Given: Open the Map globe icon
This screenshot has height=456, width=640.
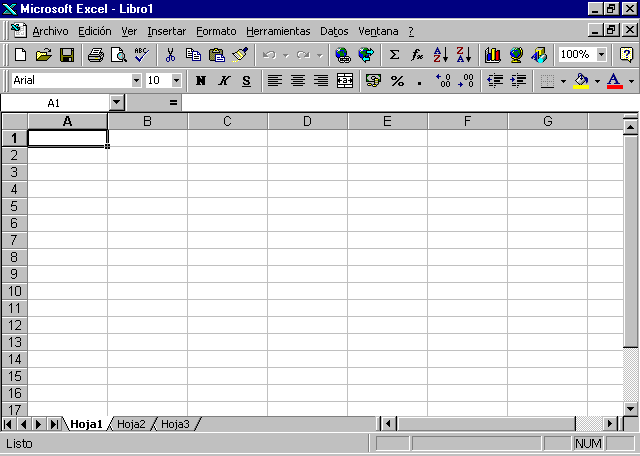Looking at the screenshot, I should click(x=516, y=55).
